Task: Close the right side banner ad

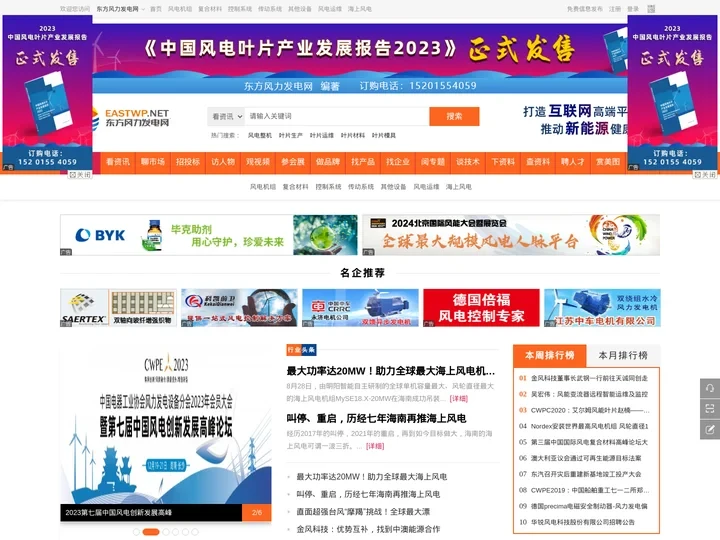Action: tap(704, 175)
